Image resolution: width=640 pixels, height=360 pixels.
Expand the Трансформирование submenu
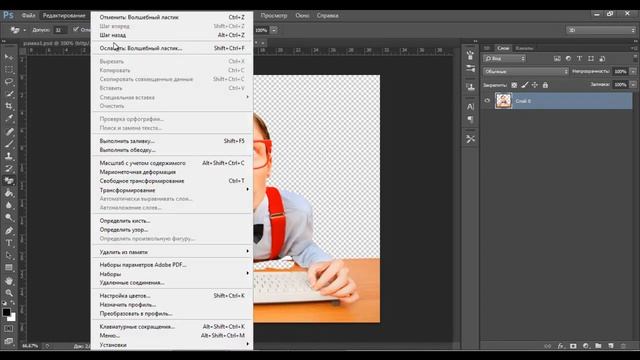pos(171,190)
